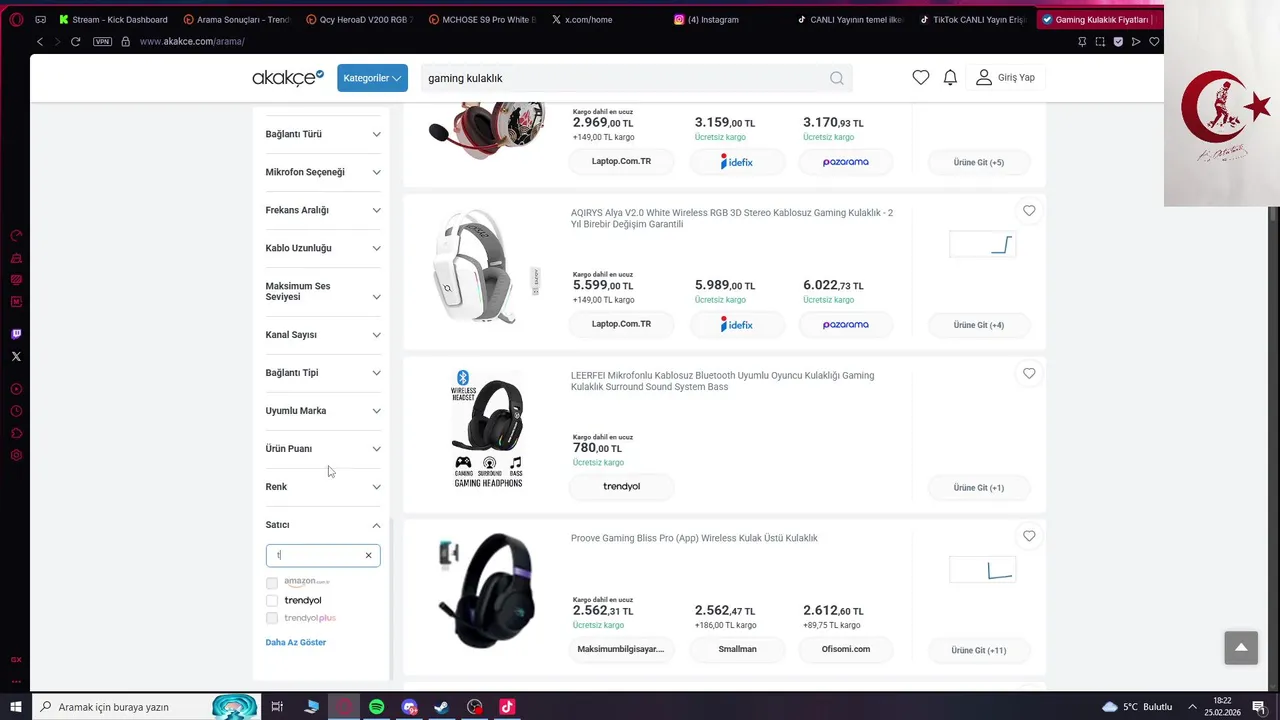Open AQIRYS Alya product title link

732,219
